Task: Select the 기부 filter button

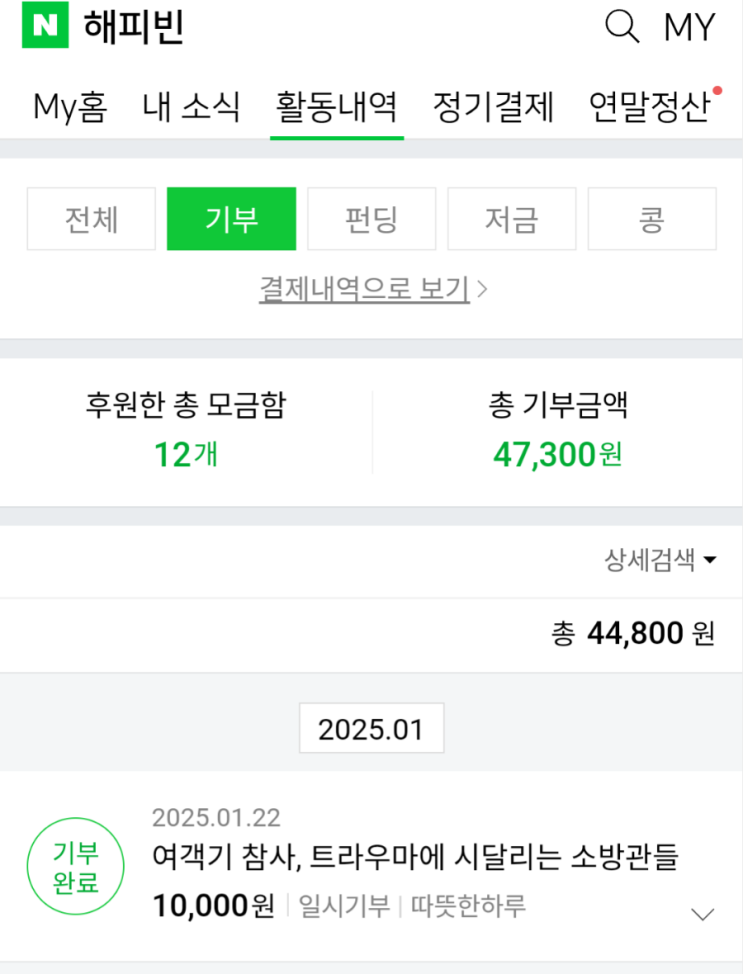Action: (231, 219)
